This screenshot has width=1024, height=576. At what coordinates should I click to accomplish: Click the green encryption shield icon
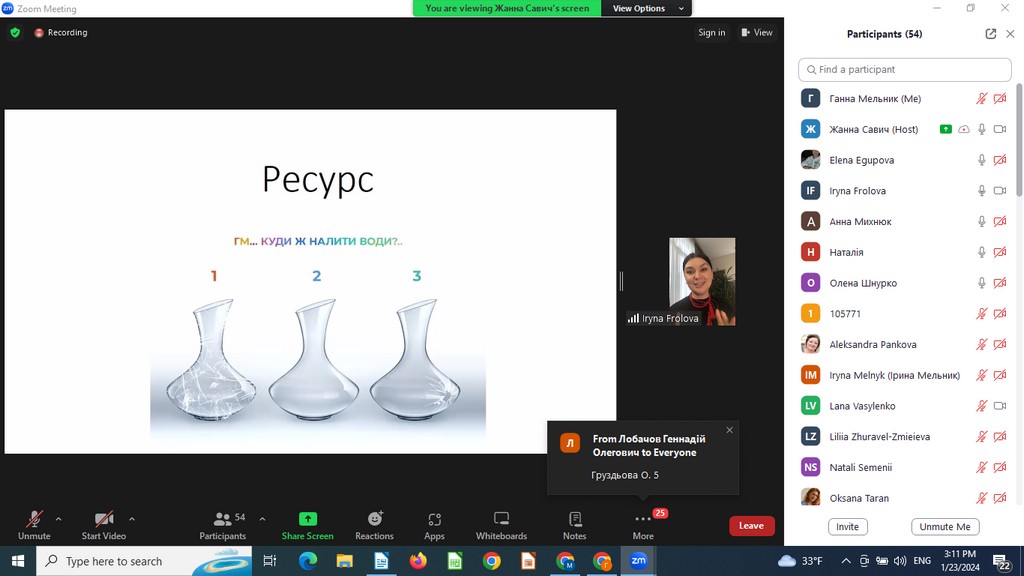pyautogui.click(x=15, y=32)
